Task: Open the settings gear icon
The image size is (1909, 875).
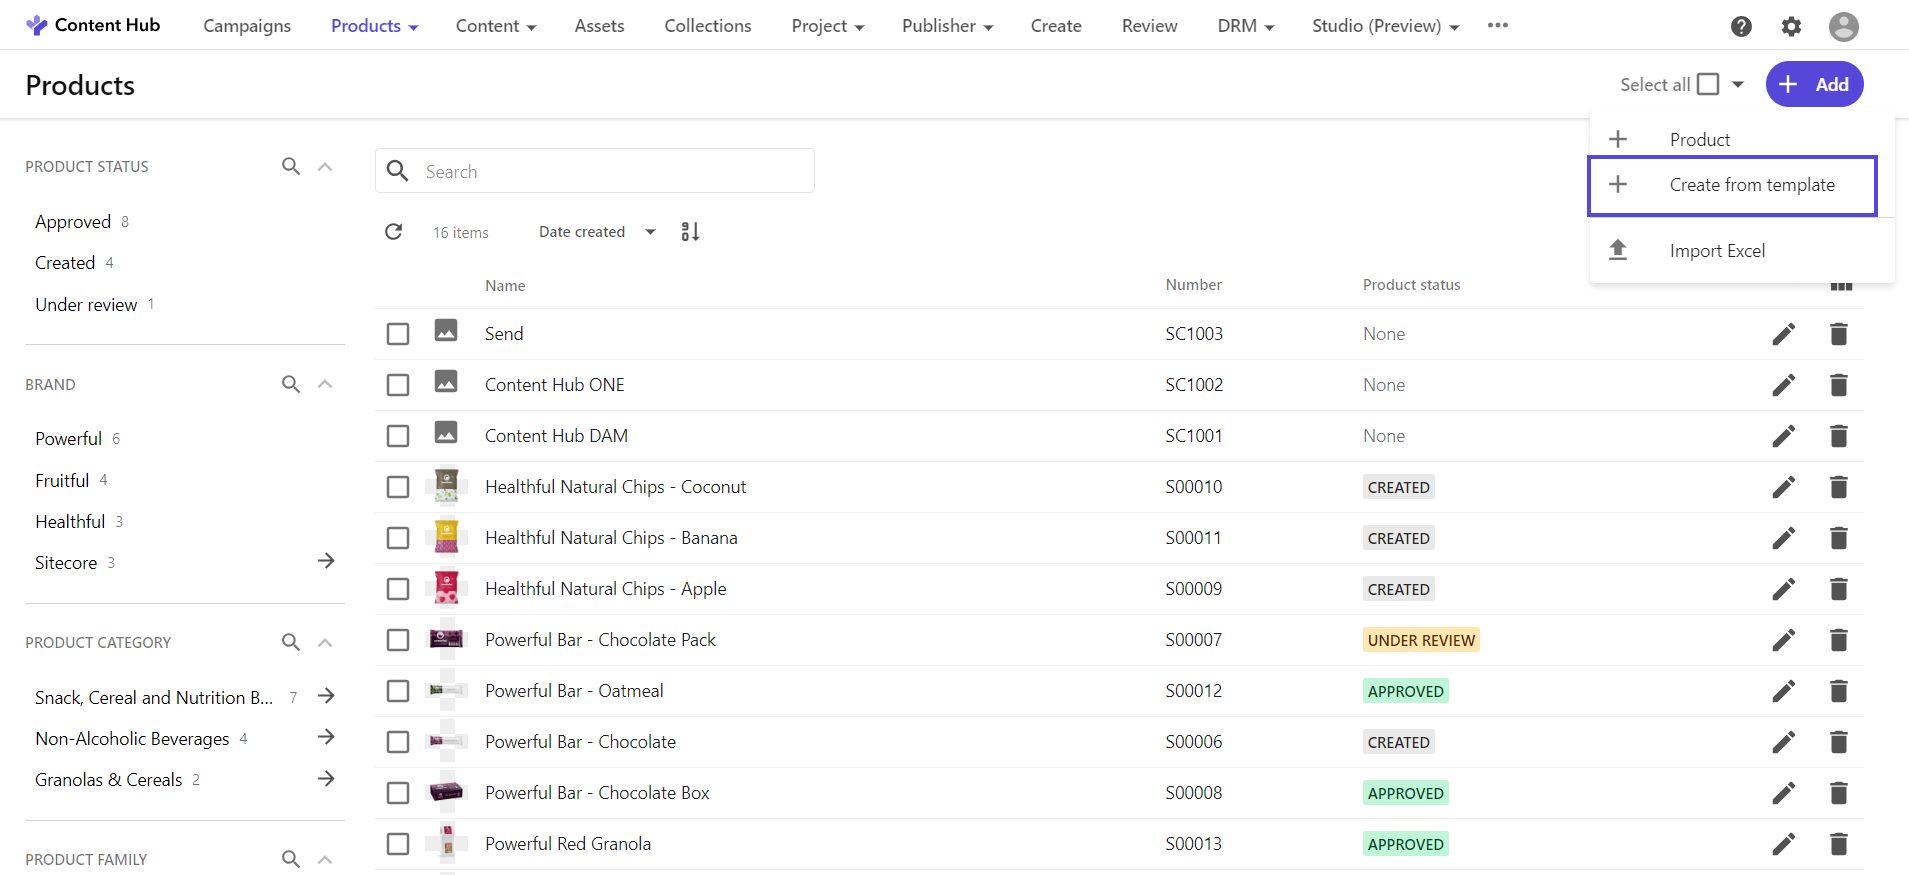Action: pyautogui.click(x=1791, y=27)
